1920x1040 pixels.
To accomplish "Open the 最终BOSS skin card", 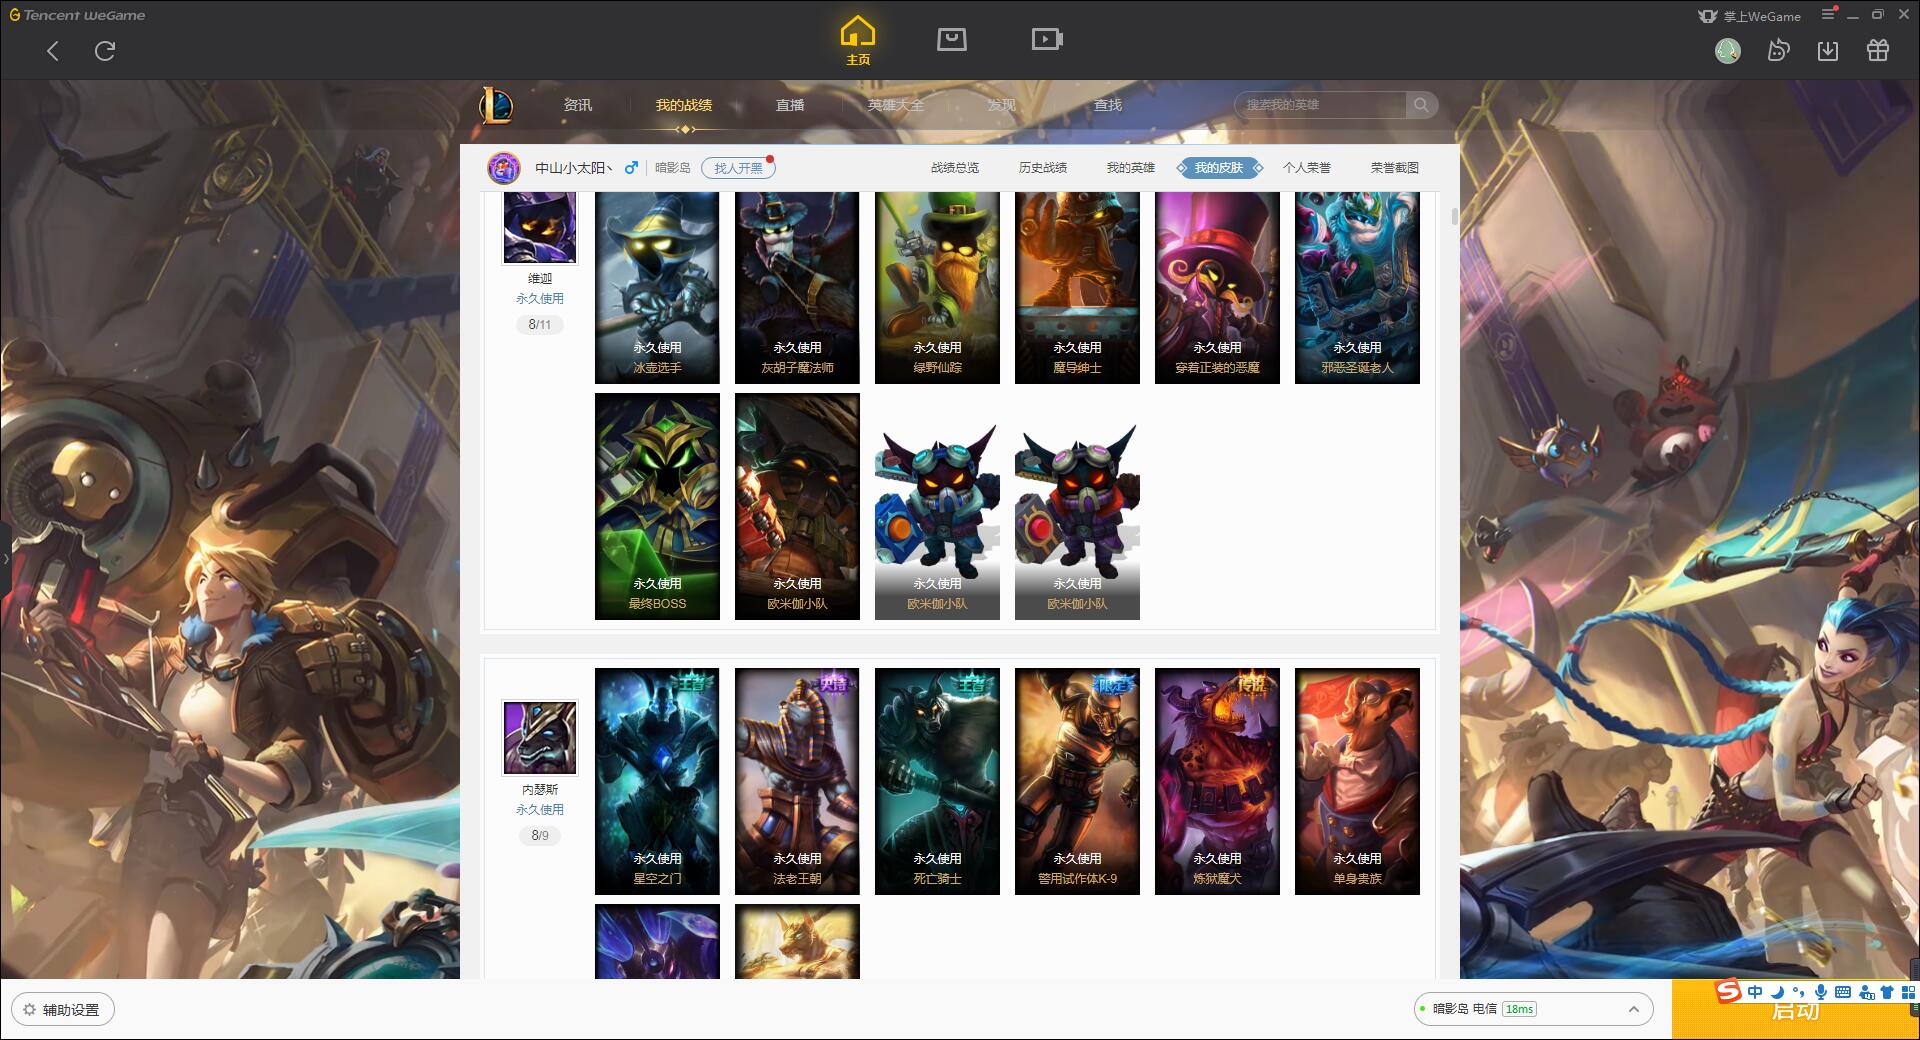I will pyautogui.click(x=657, y=506).
